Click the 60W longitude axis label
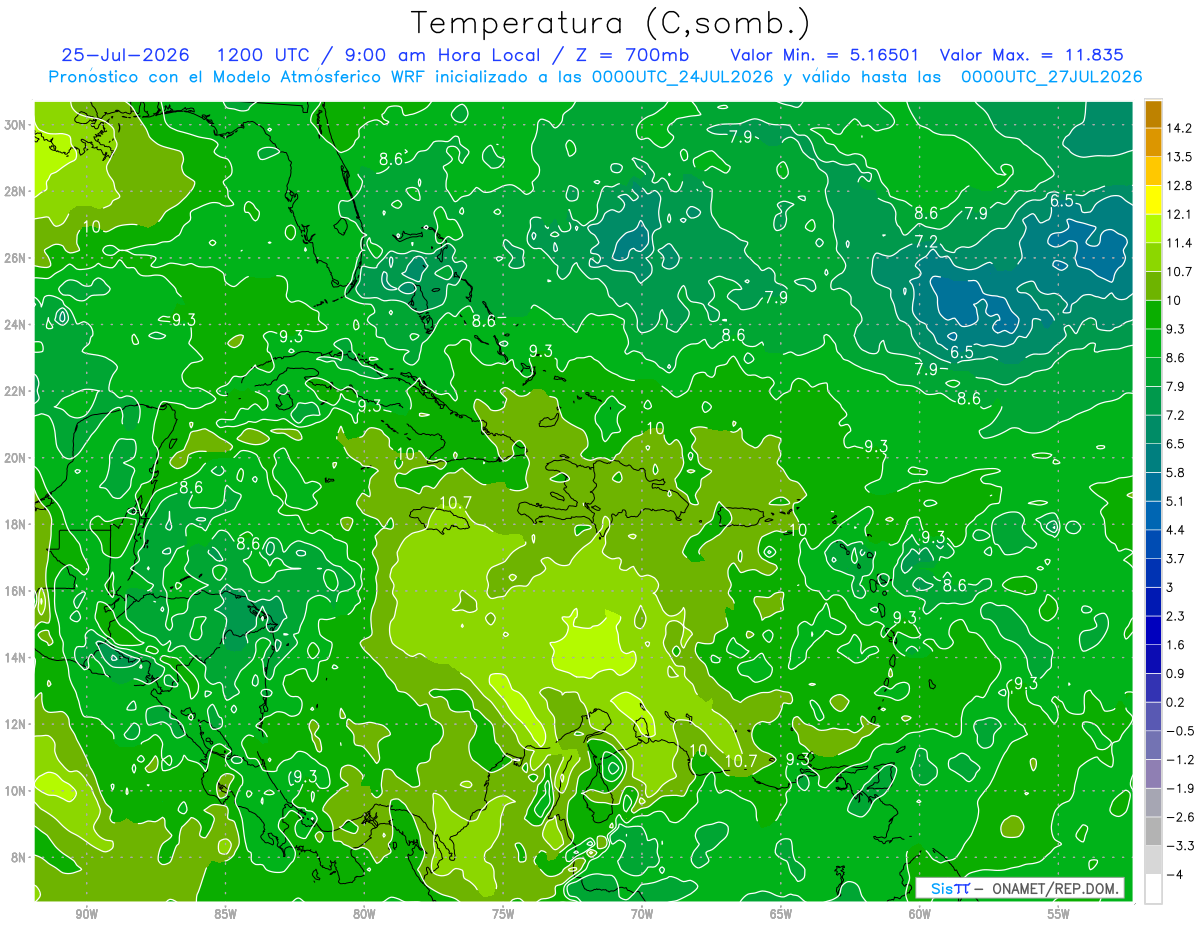 920,914
